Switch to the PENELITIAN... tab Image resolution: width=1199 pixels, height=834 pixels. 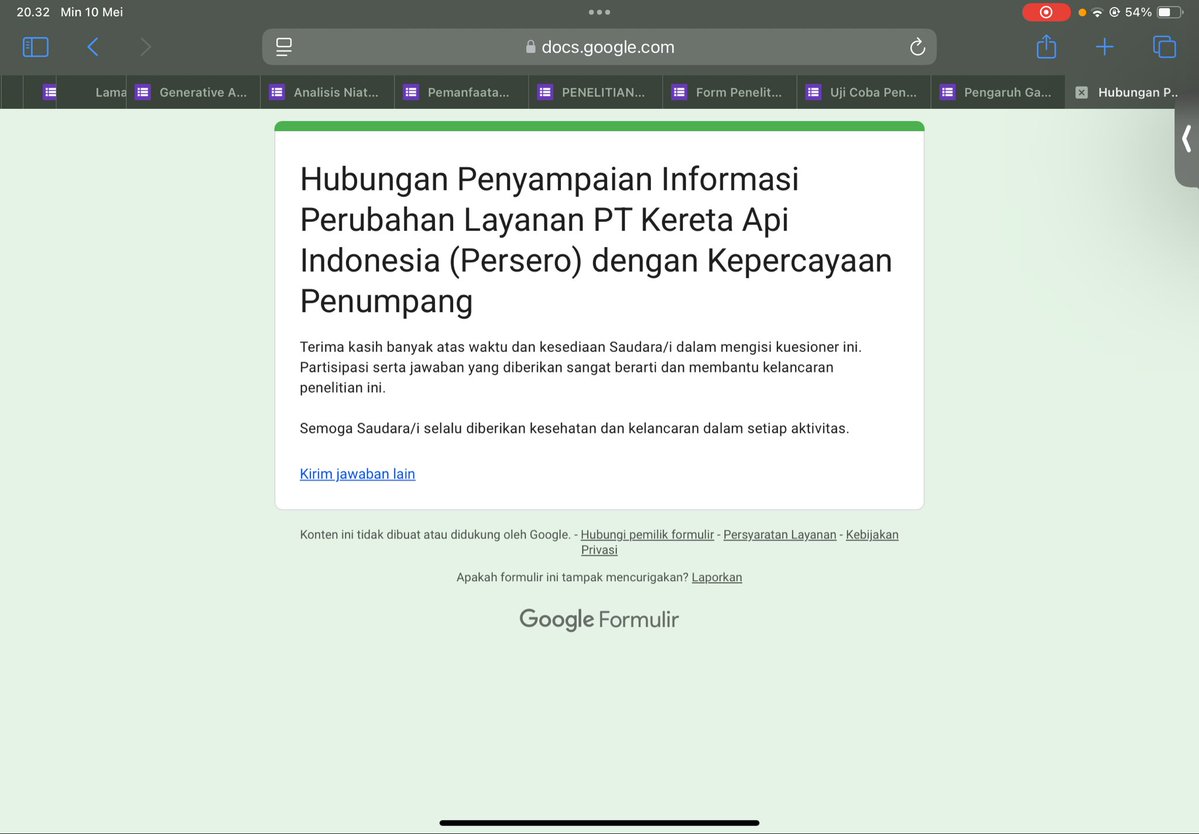(596, 92)
